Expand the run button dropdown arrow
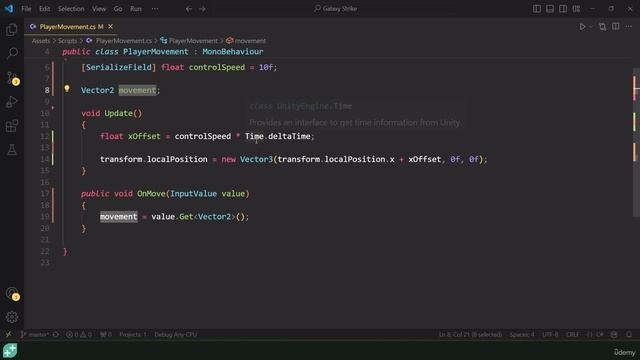 point(591,27)
